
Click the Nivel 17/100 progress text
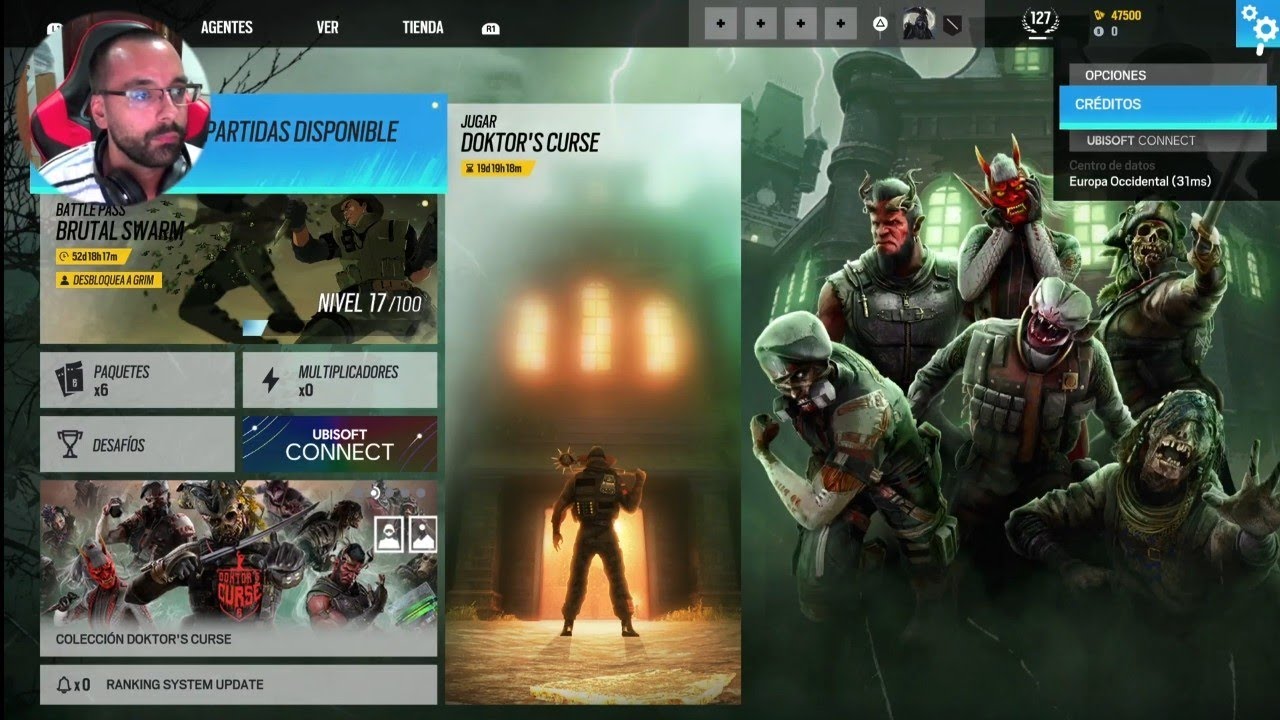(370, 302)
